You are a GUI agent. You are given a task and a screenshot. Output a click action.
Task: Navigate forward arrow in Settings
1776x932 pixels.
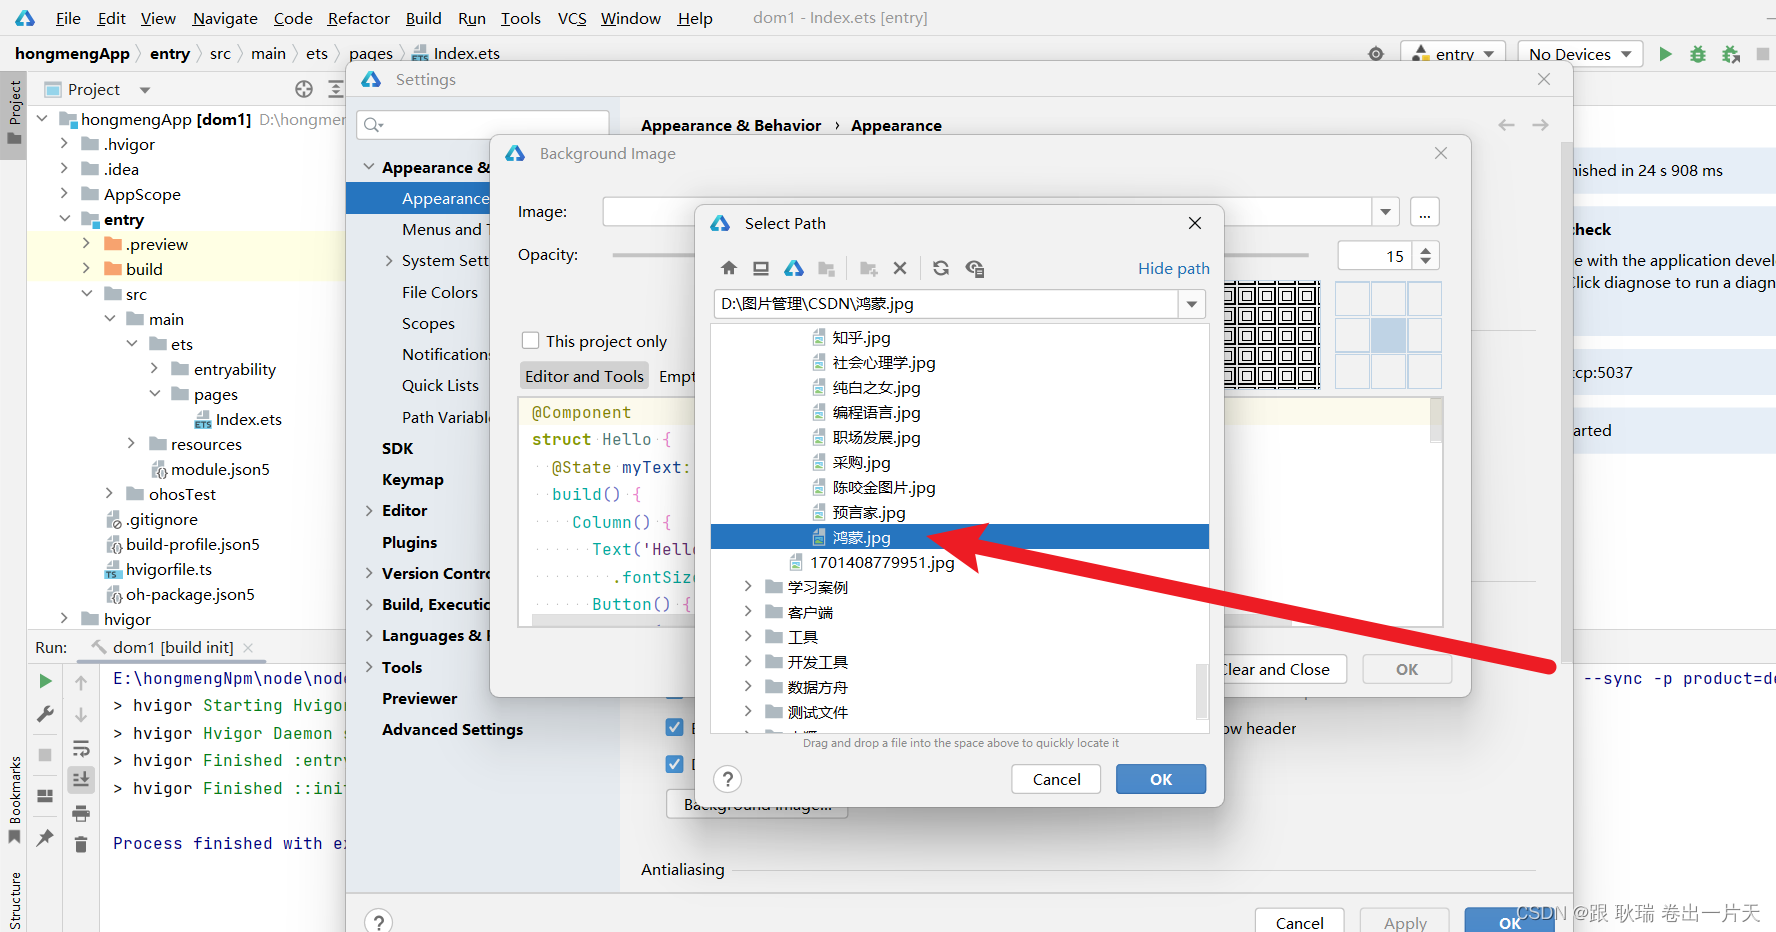[x=1541, y=125]
